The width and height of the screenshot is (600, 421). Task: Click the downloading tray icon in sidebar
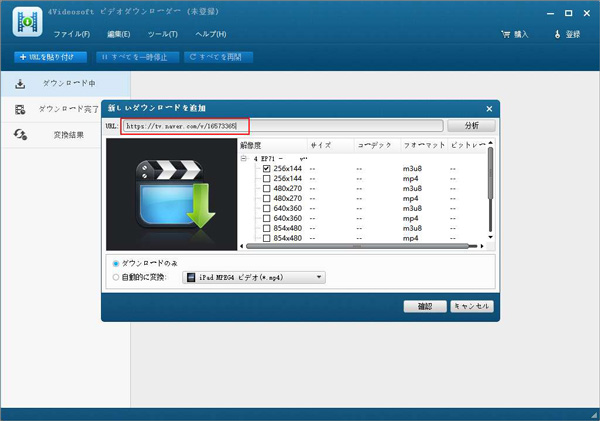point(20,84)
